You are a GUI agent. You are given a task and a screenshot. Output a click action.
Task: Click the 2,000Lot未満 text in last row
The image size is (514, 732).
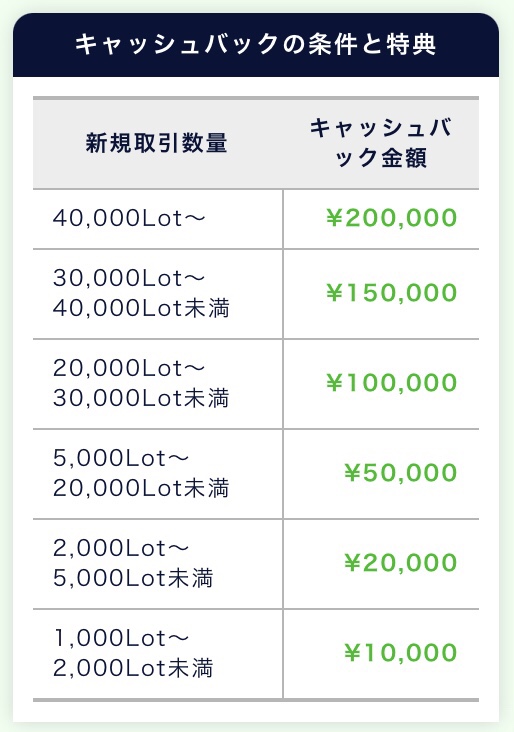click(133, 669)
